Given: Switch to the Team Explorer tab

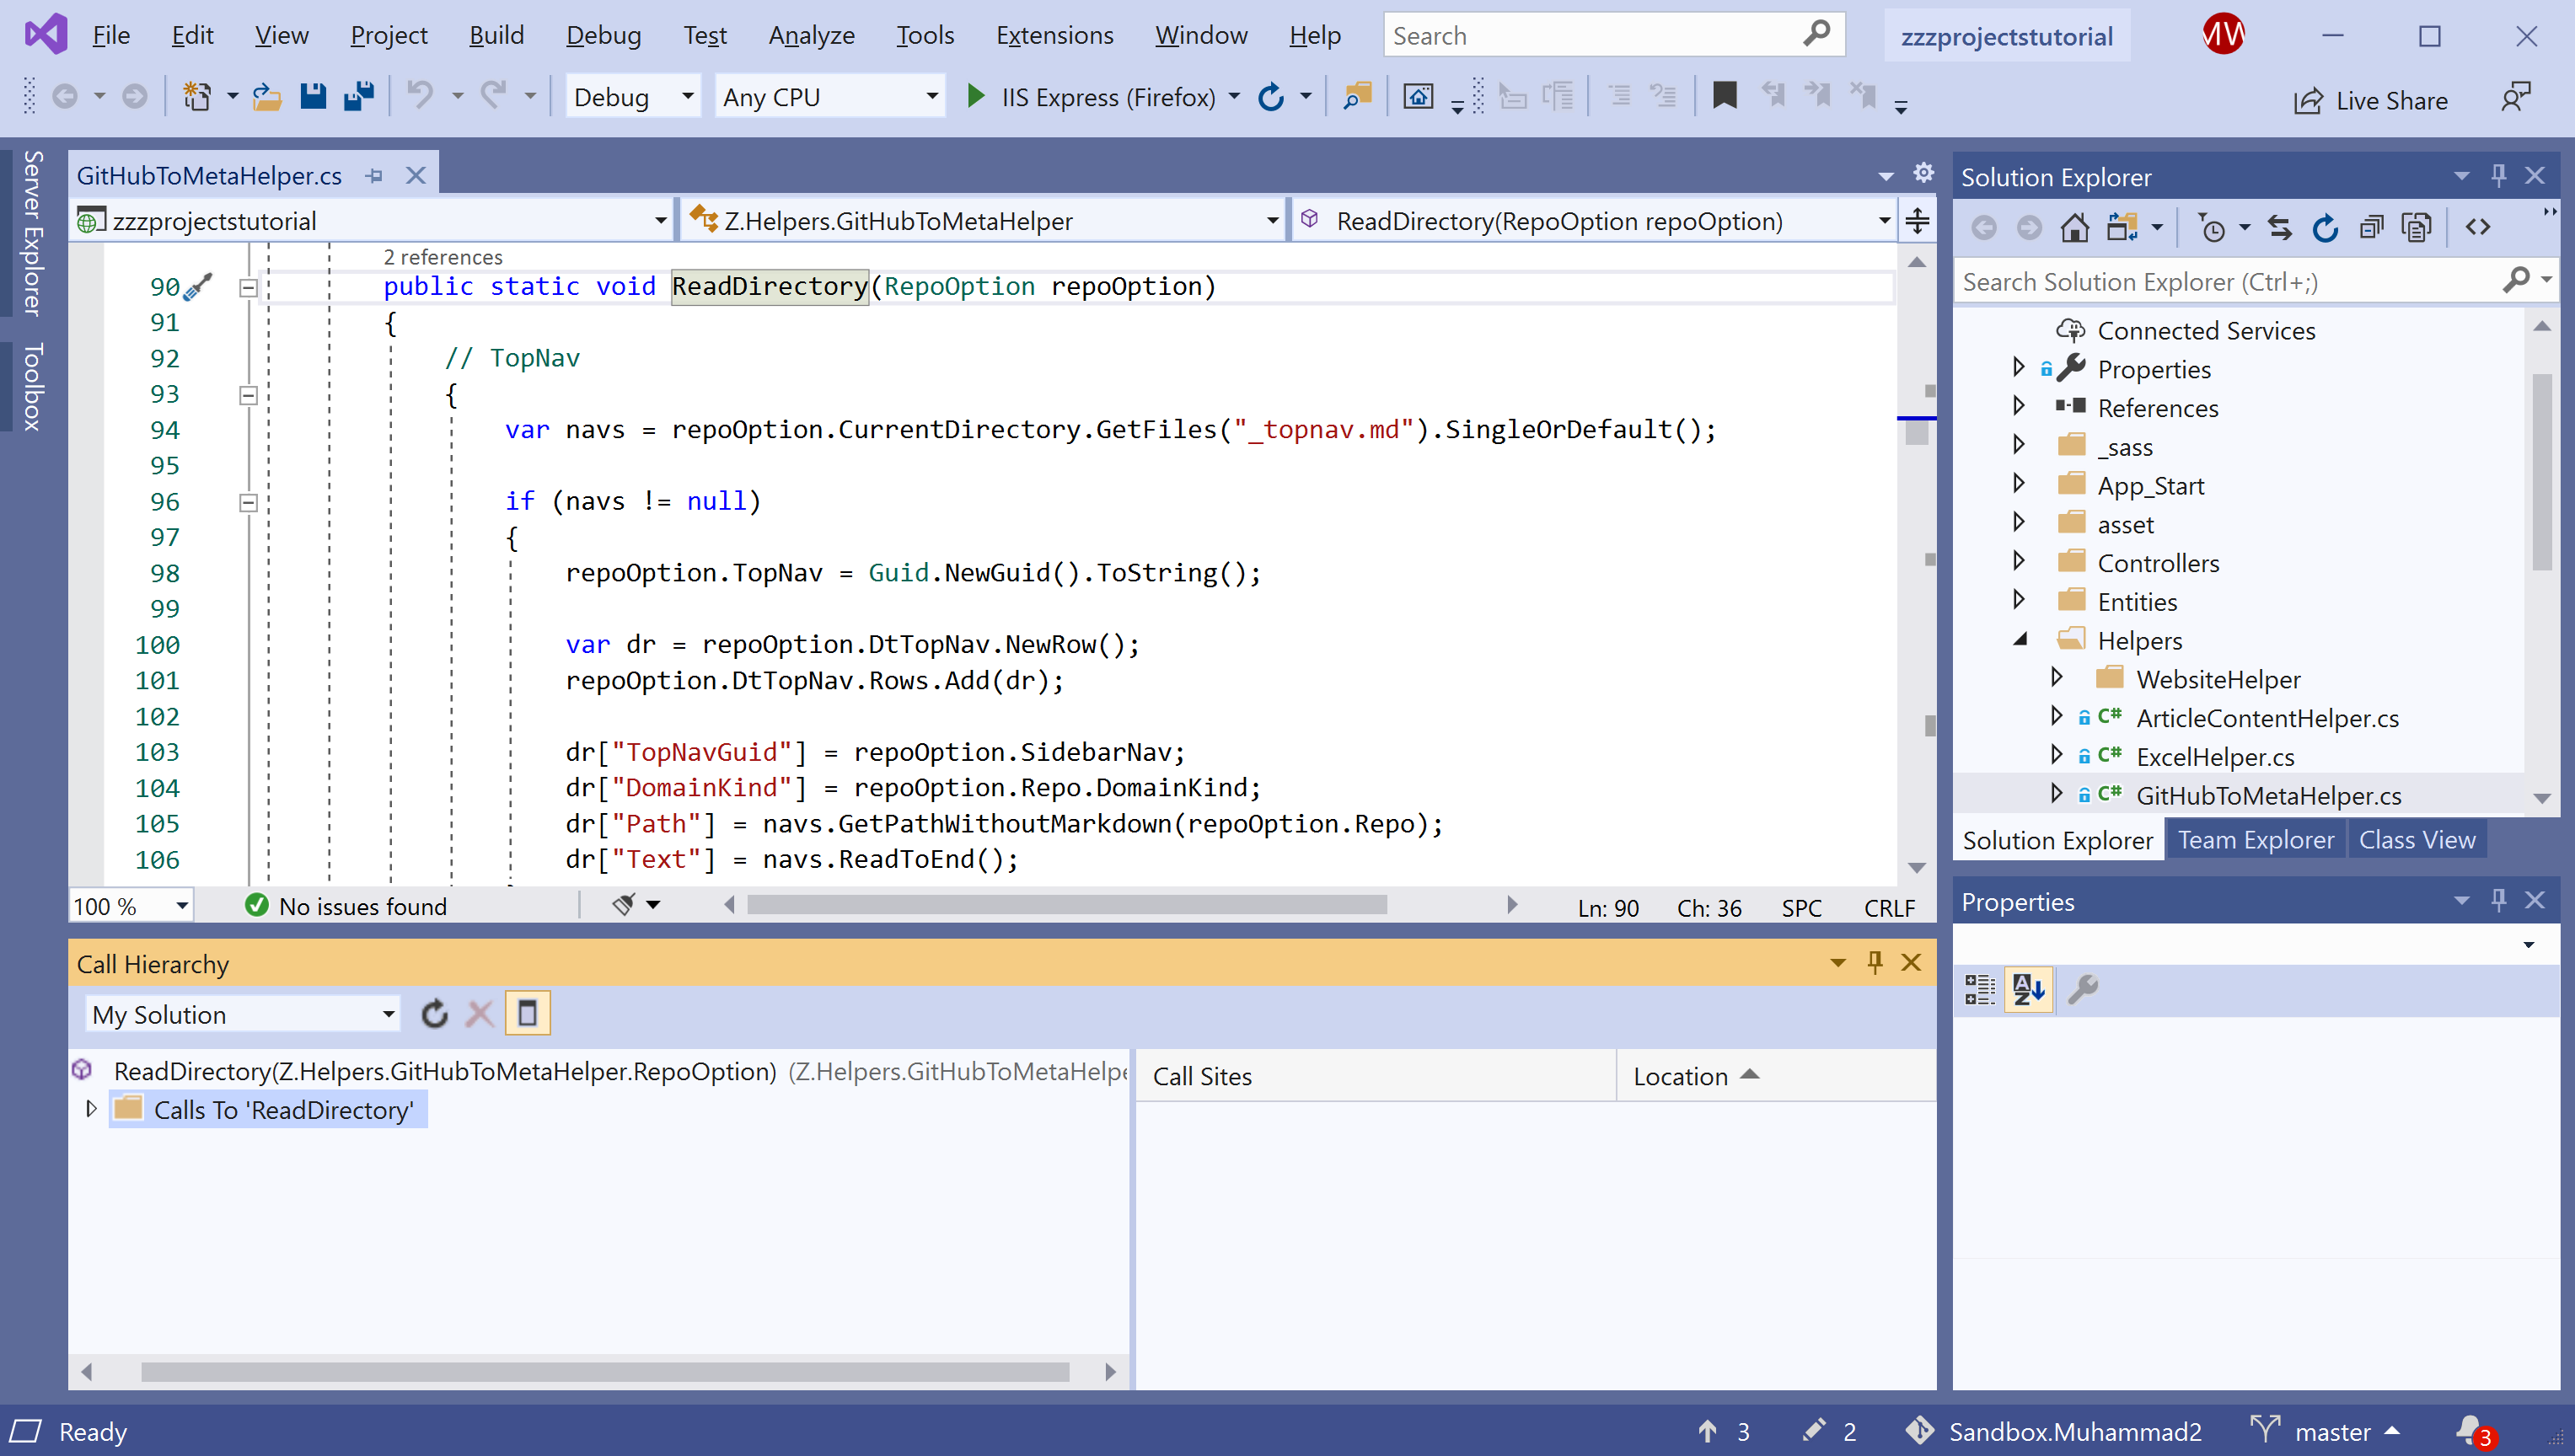Looking at the screenshot, I should pyautogui.click(x=2255, y=840).
